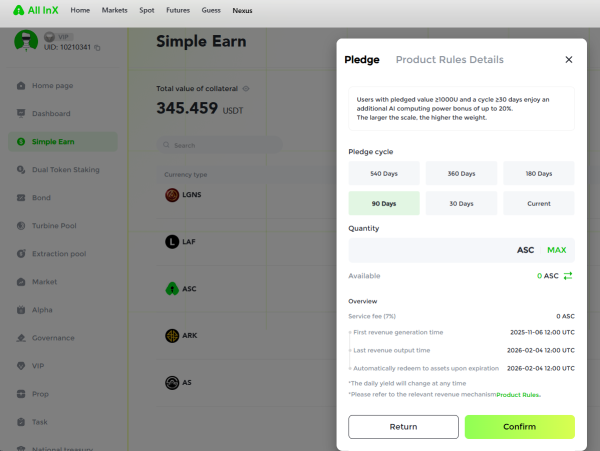Viewport: 600px width, 451px height.
Task: Click the LAF coin icon
Action: click(x=171, y=242)
